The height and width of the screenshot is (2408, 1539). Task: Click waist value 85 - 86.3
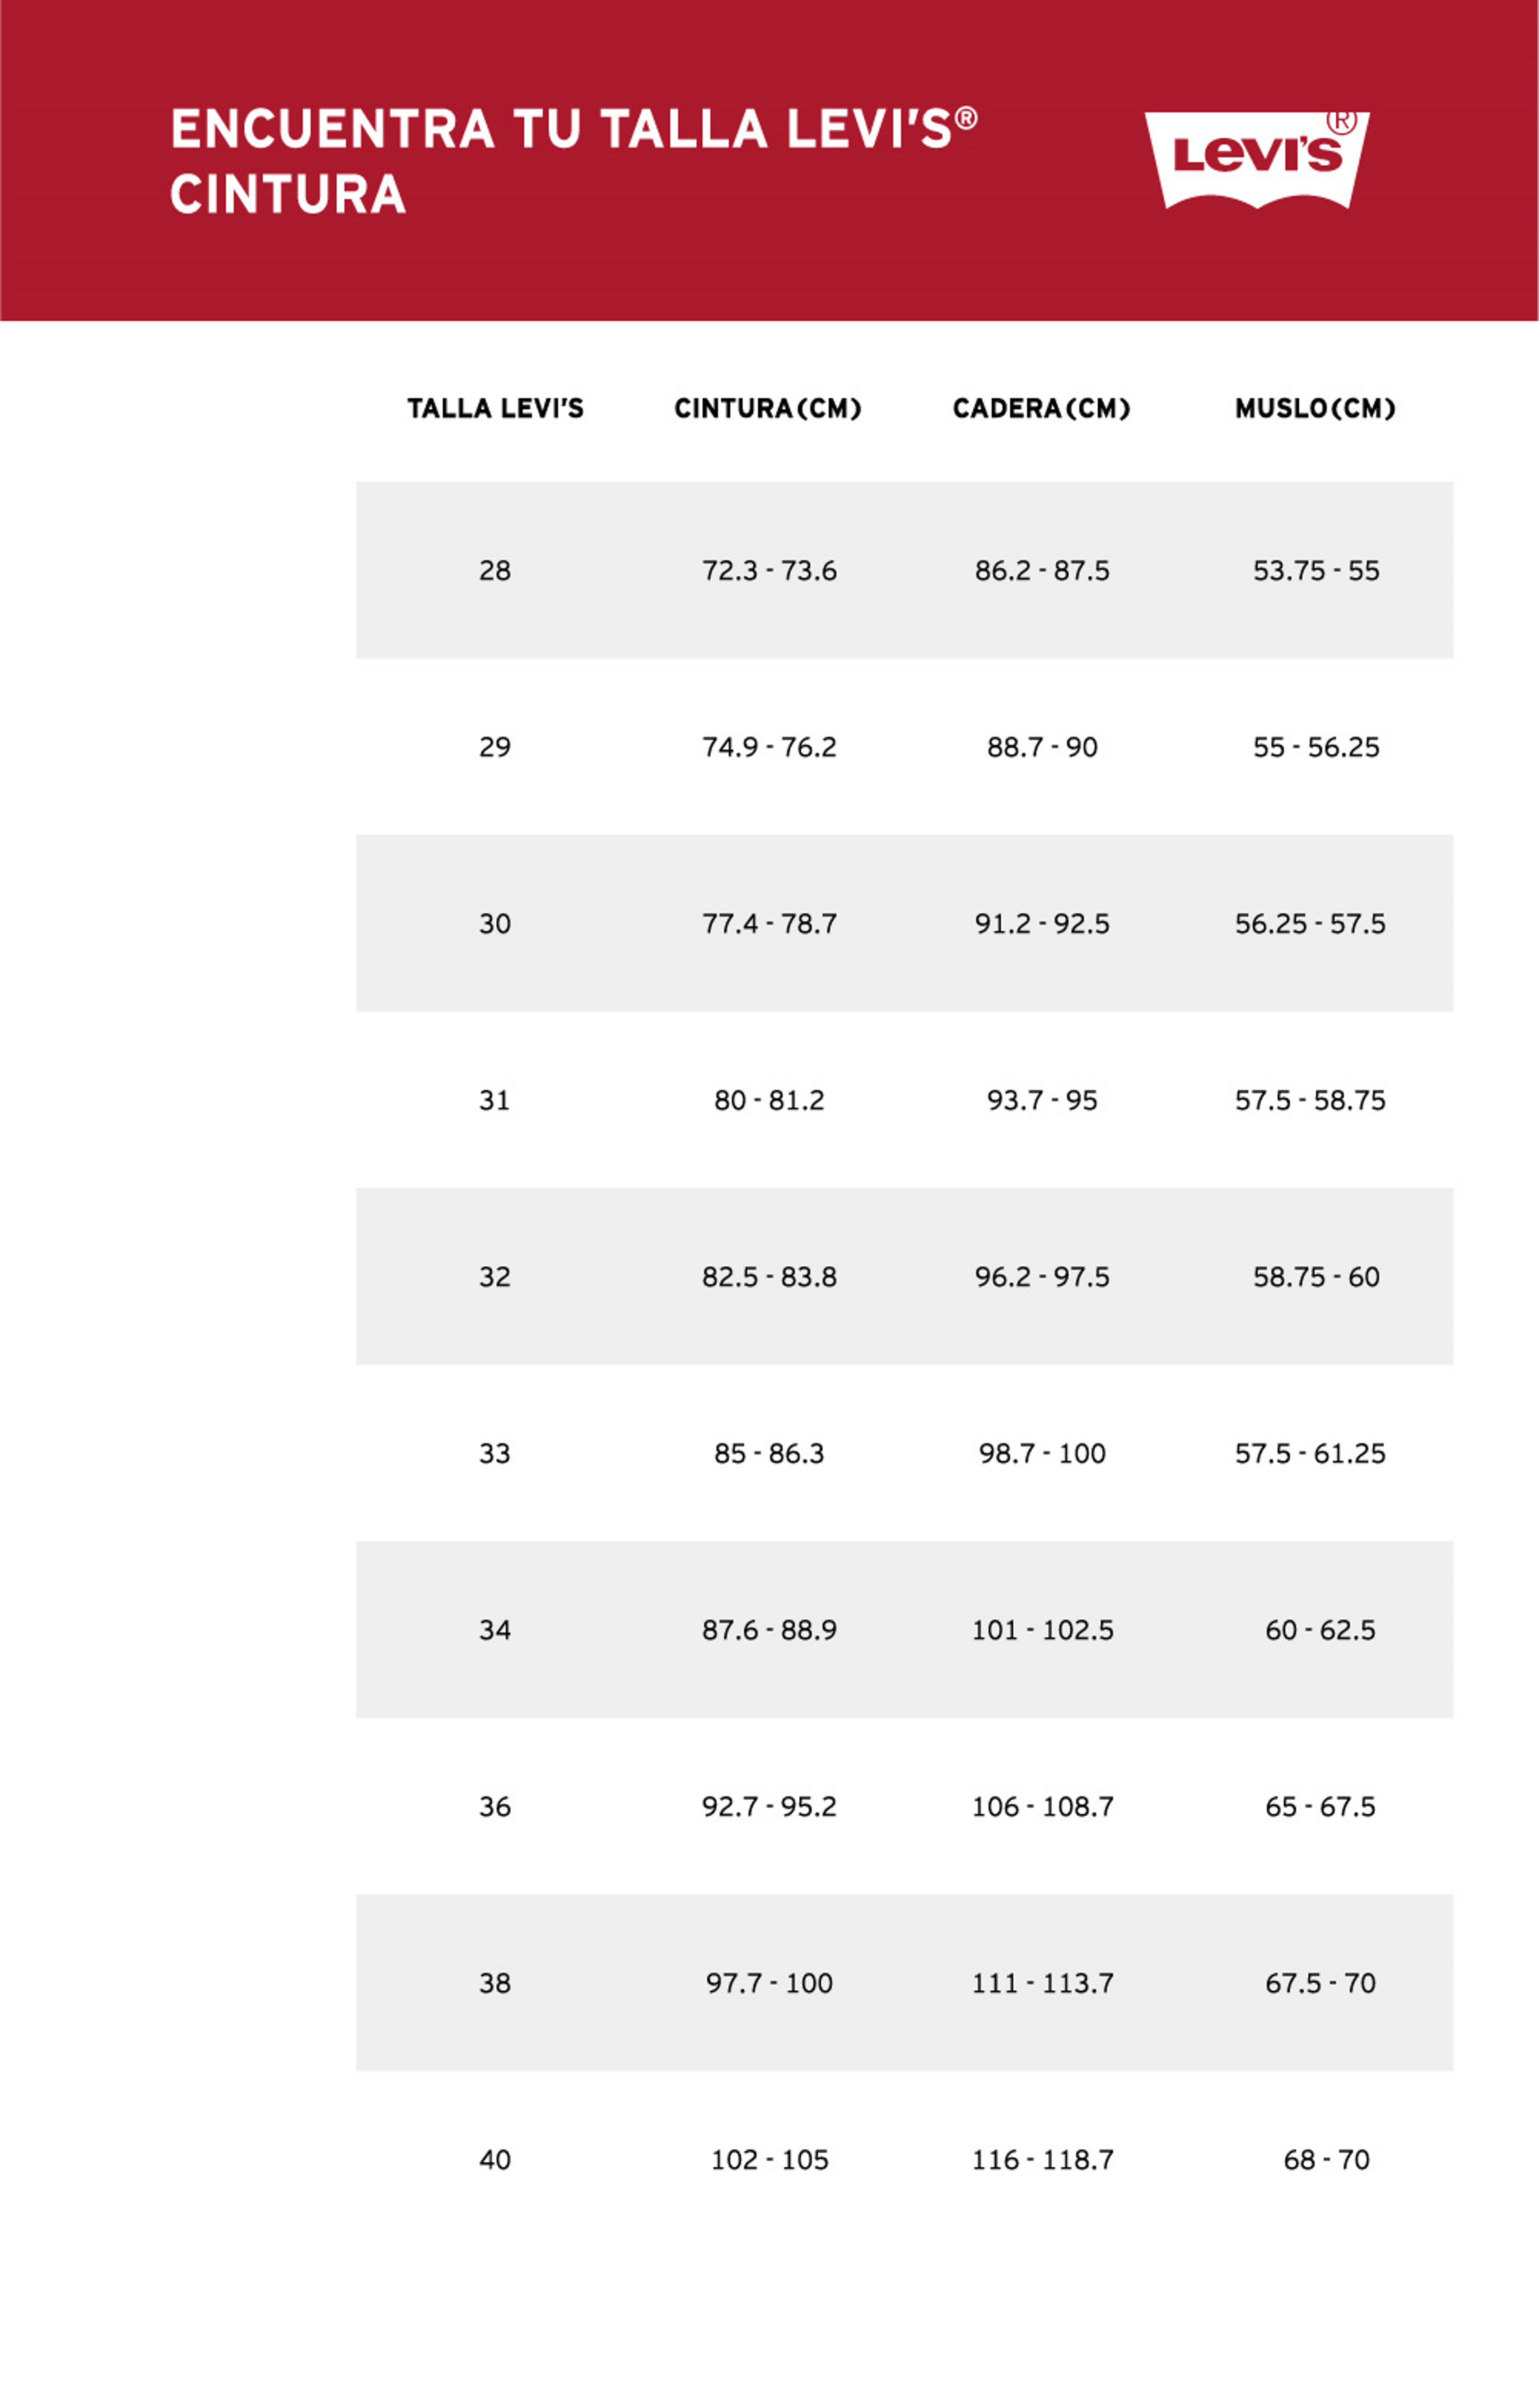[769, 1453]
